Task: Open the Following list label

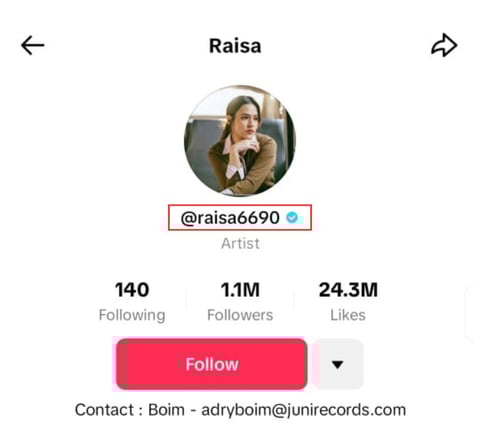Action: pyautogui.click(x=132, y=315)
